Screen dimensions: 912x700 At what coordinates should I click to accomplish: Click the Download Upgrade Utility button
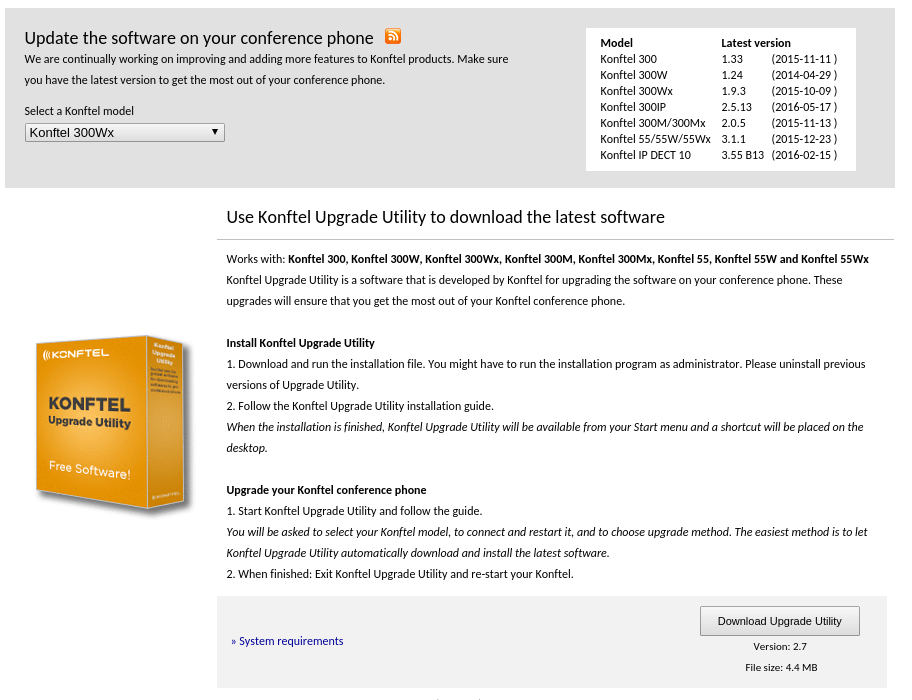[x=779, y=621]
